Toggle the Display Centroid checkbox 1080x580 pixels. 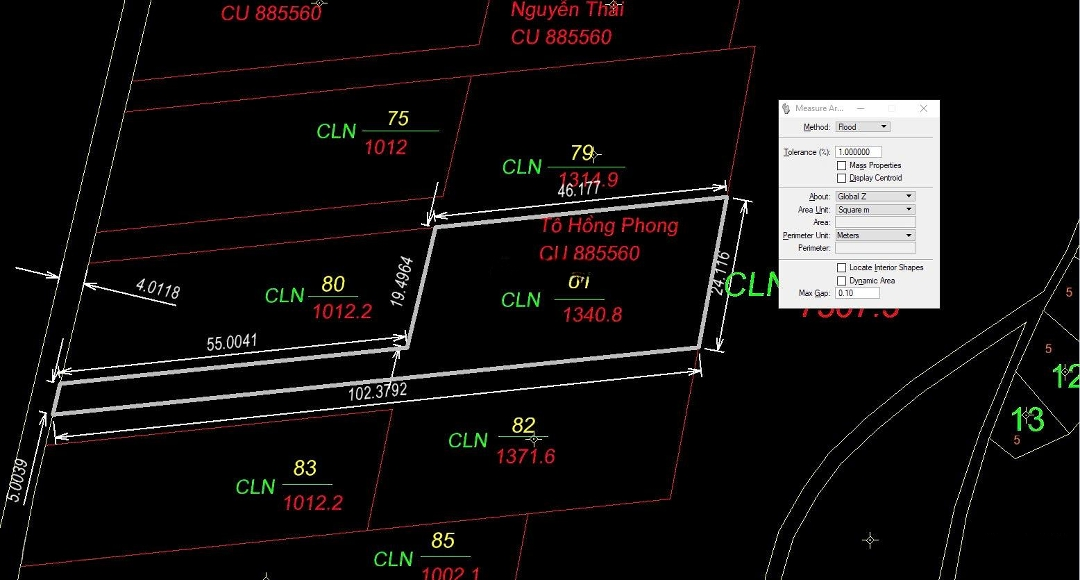(x=842, y=178)
